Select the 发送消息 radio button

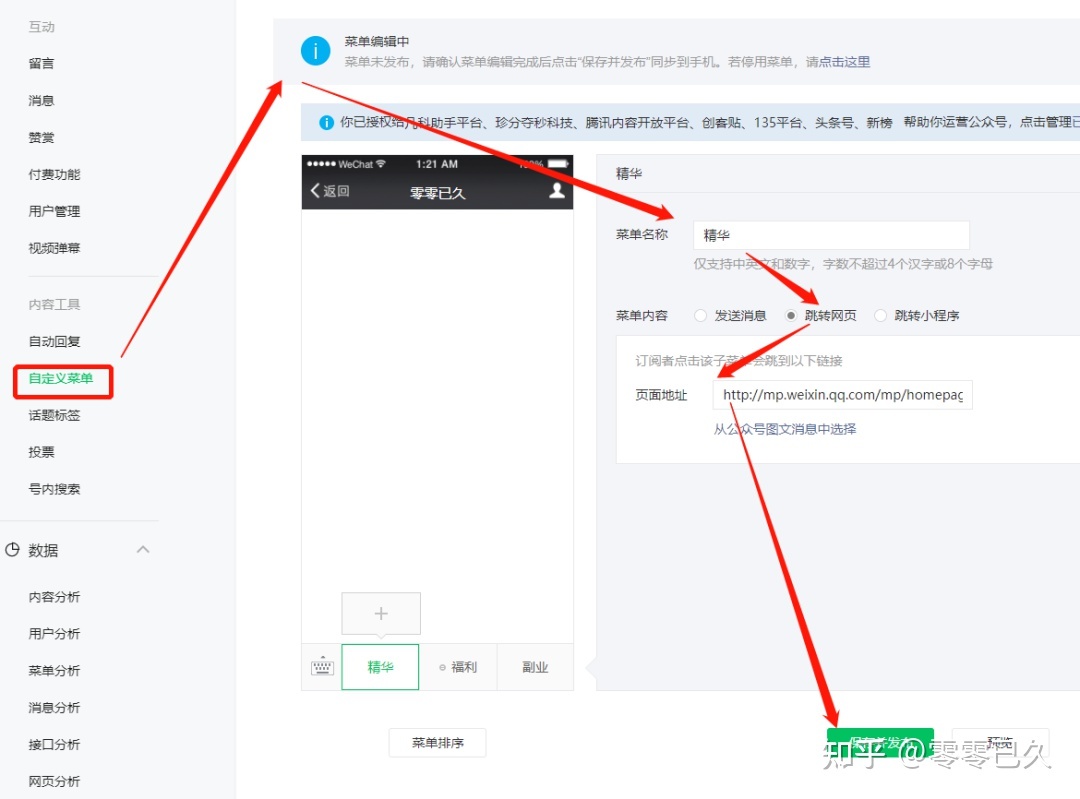(700, 315)
